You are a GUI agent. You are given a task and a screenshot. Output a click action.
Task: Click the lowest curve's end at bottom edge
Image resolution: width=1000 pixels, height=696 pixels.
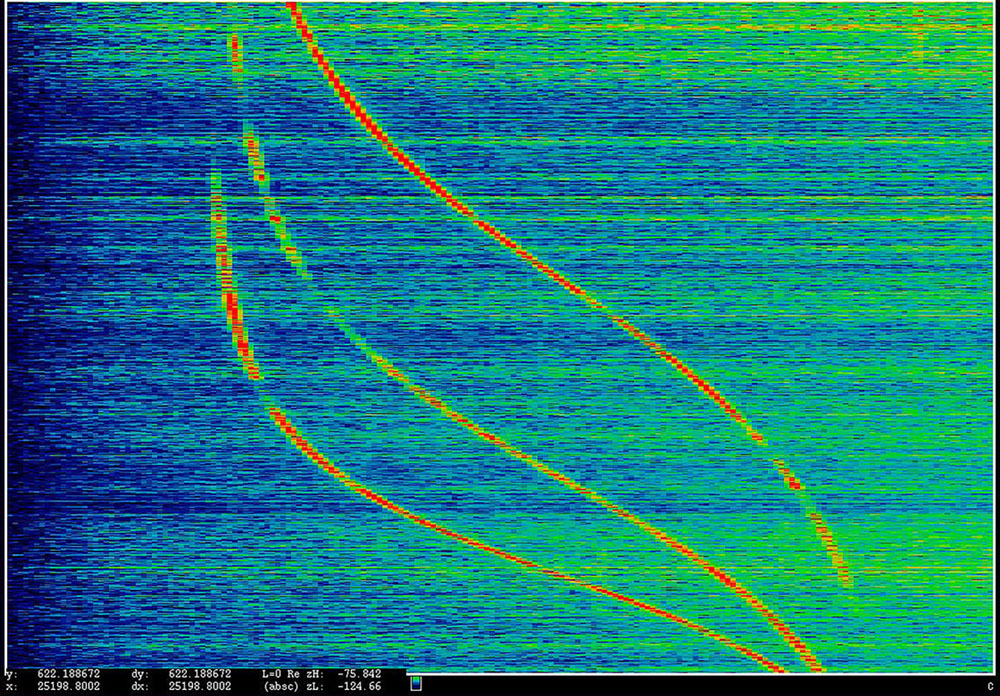(778, 667)
